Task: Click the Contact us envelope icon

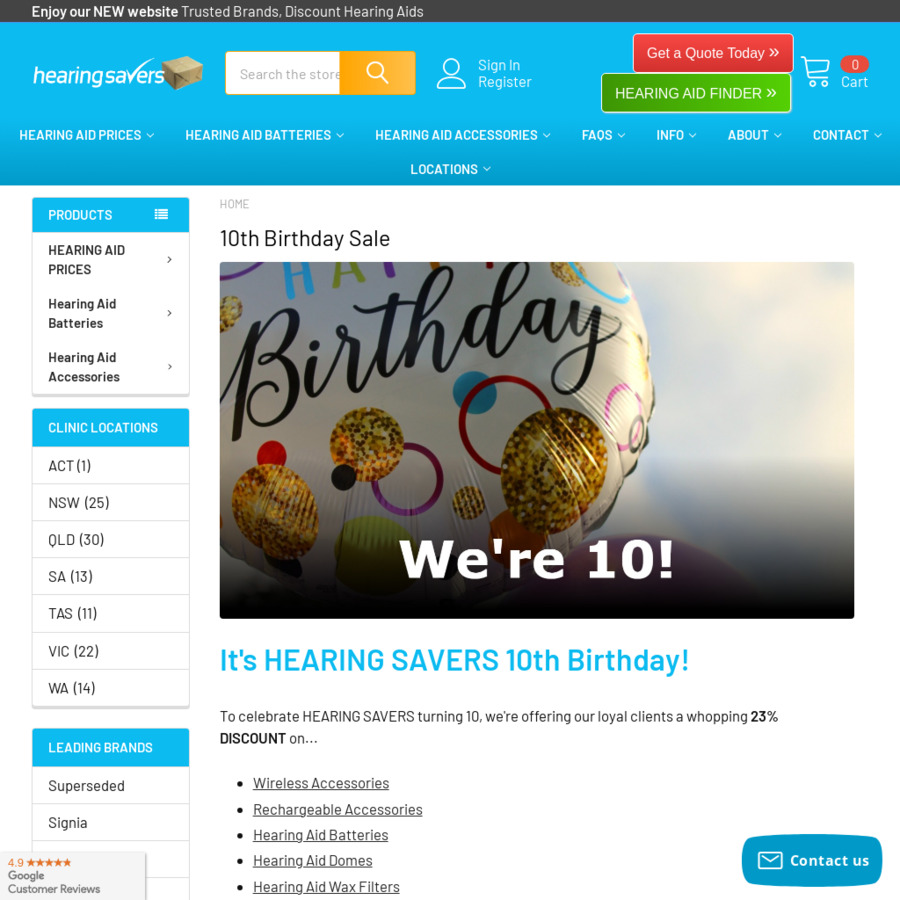Action: point(770,860)
